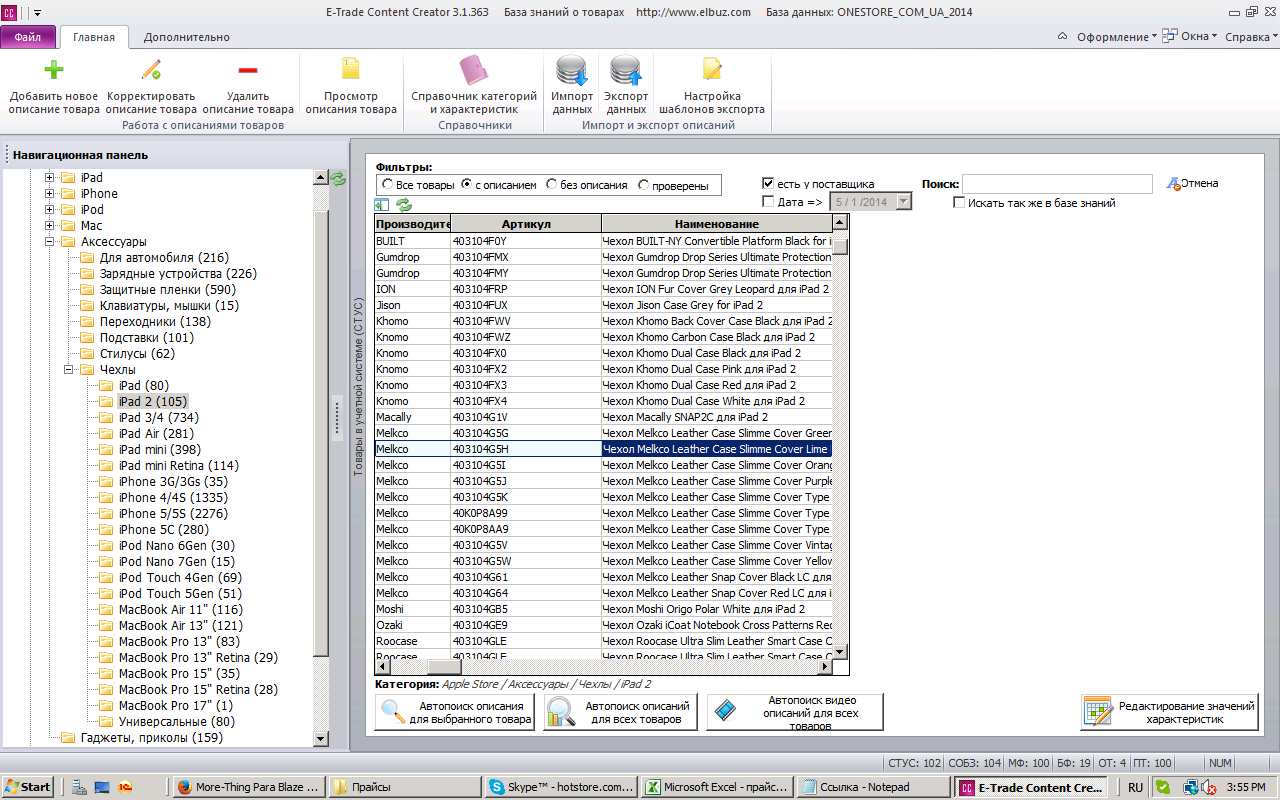This screenshot has width=1280, height=800.
Task: Open the quick access toolbar customize arrow
Action: [38, 13]
